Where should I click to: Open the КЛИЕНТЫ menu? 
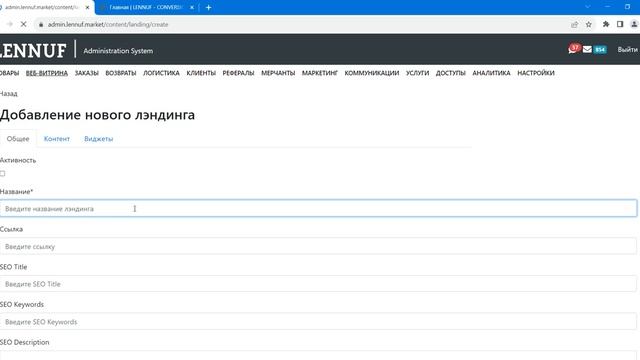[201, 73]
